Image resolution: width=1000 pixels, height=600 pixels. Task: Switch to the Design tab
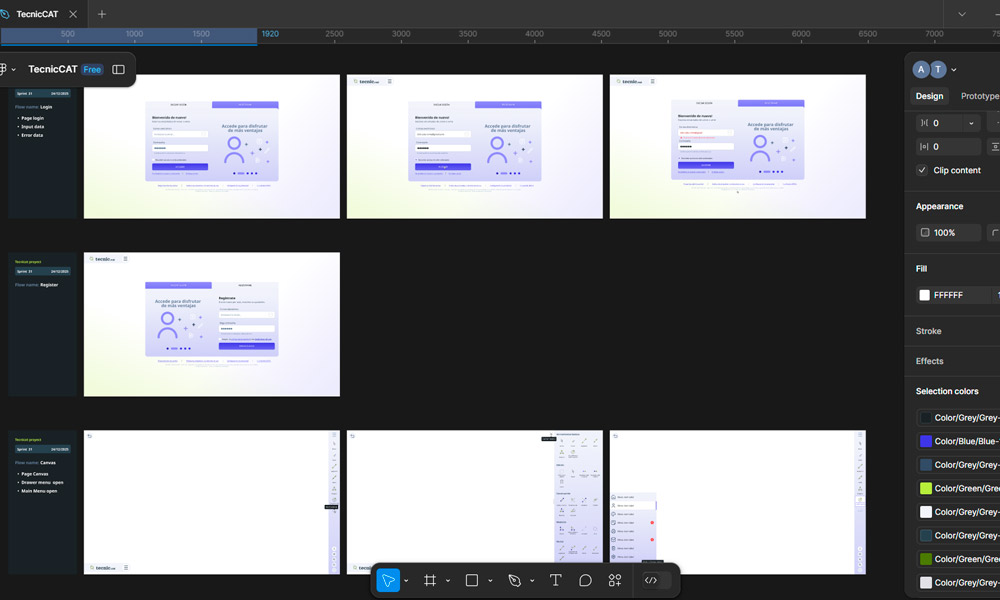(x=929, y=96)
